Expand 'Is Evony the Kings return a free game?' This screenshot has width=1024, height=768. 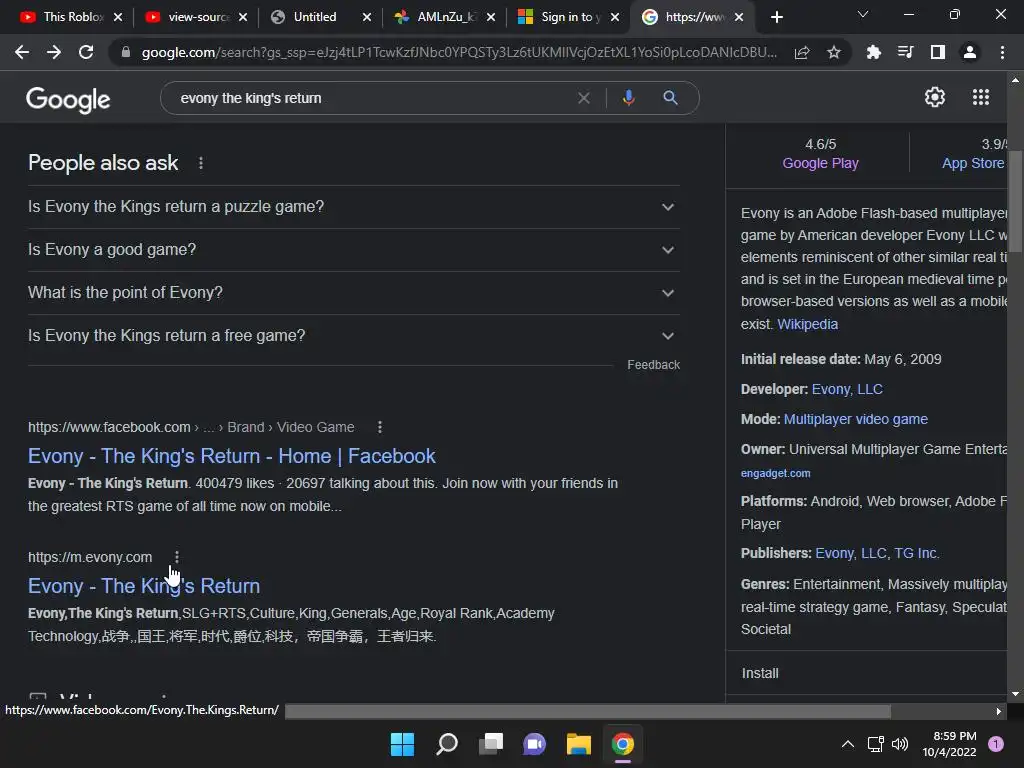[353, 336]
